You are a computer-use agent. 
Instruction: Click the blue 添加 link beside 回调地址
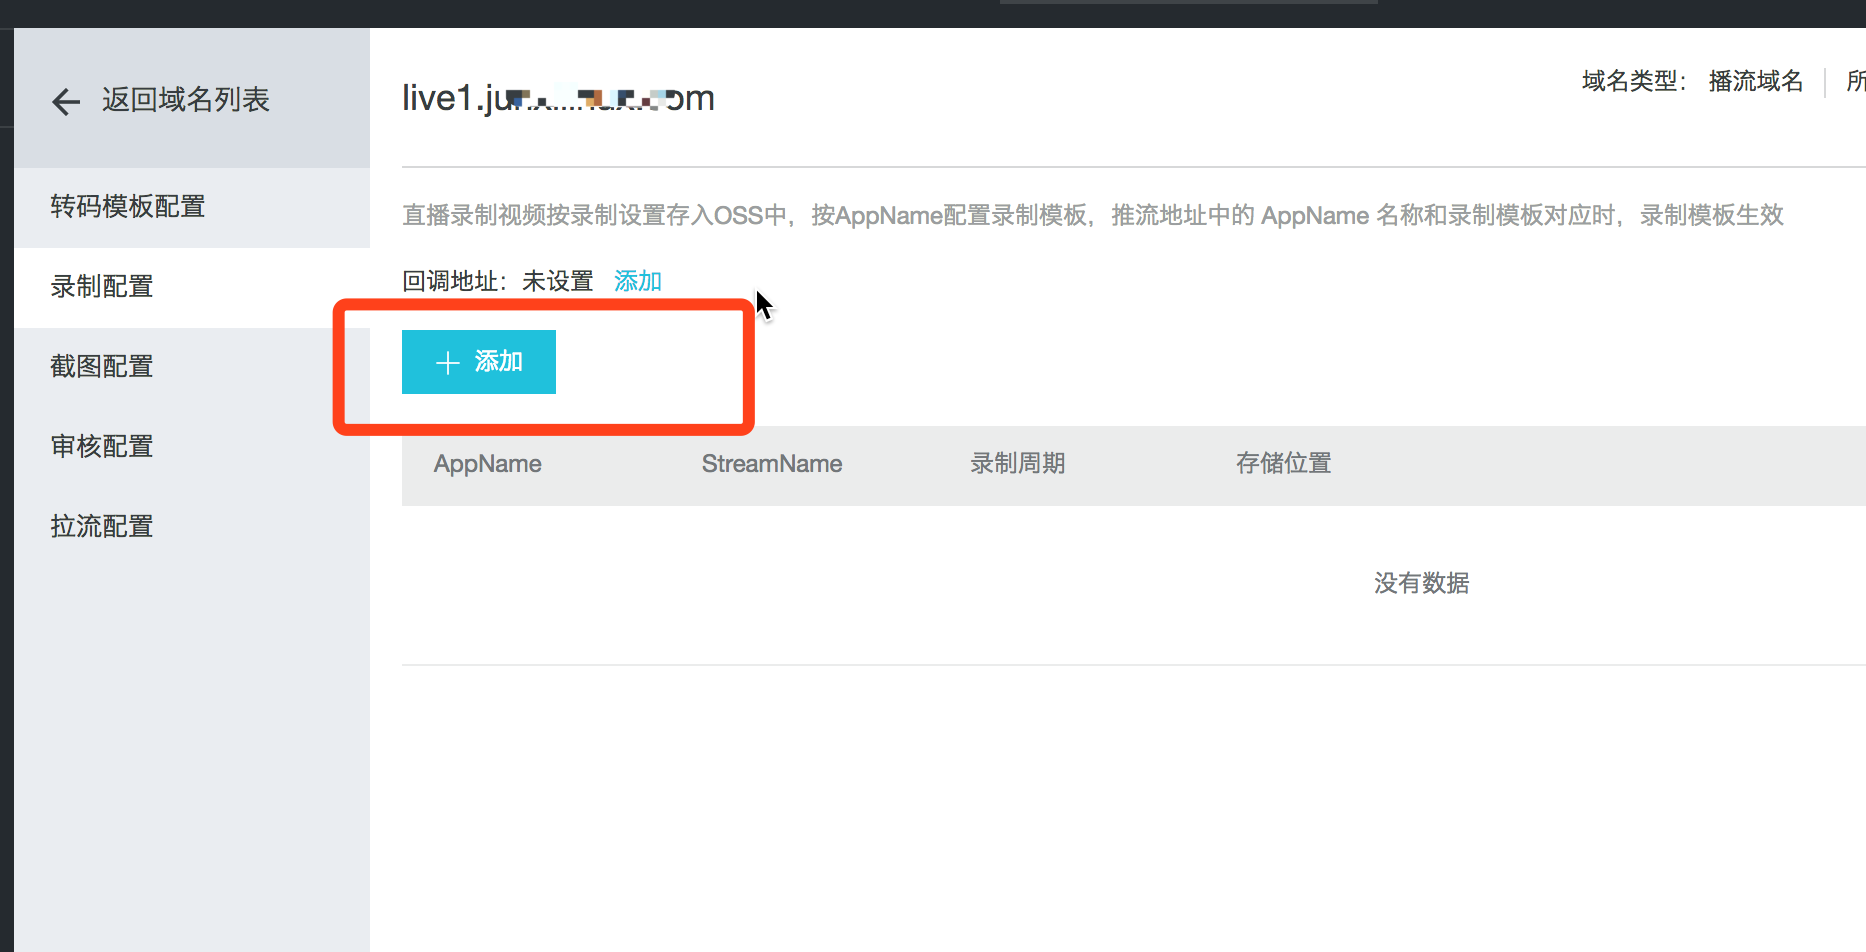click(638, 281)
